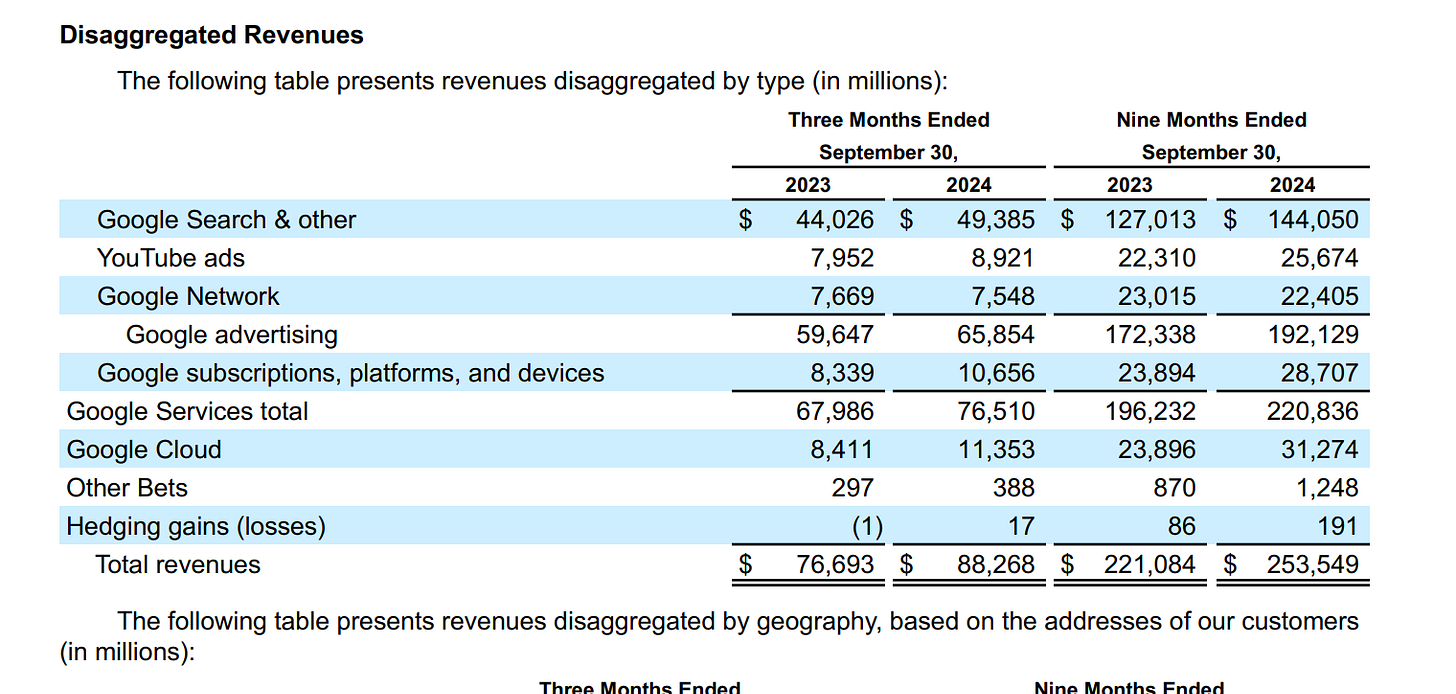This screenshot has height=694, width=1456.
Task: Click the sentence about revenues disaggregated by type
Action: [x=532, y=80]
